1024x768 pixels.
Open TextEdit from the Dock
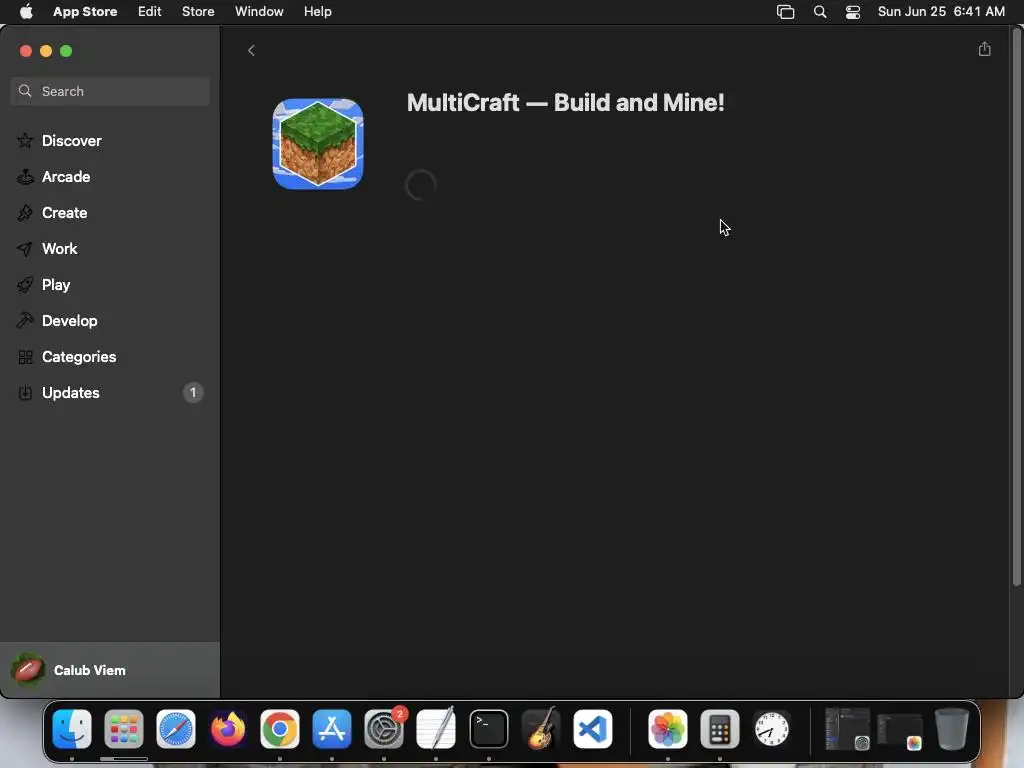(x=436, y=728)
